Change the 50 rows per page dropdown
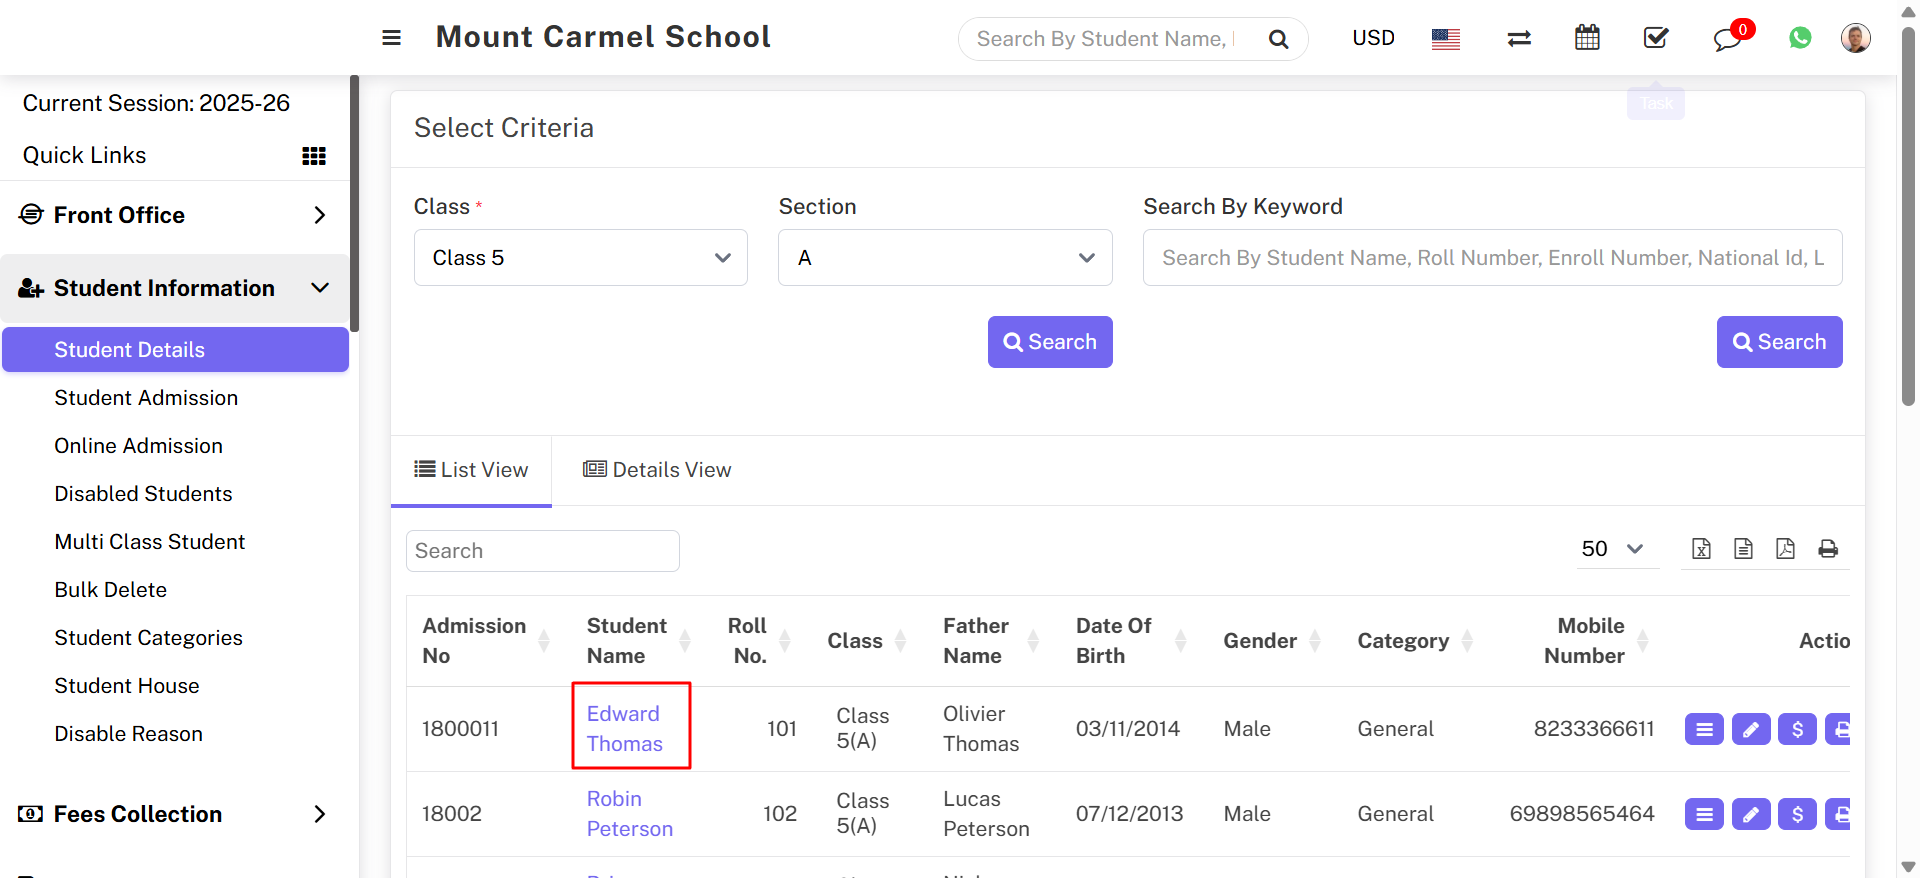Viewport: 1920px width, 878px height. 1611,549
